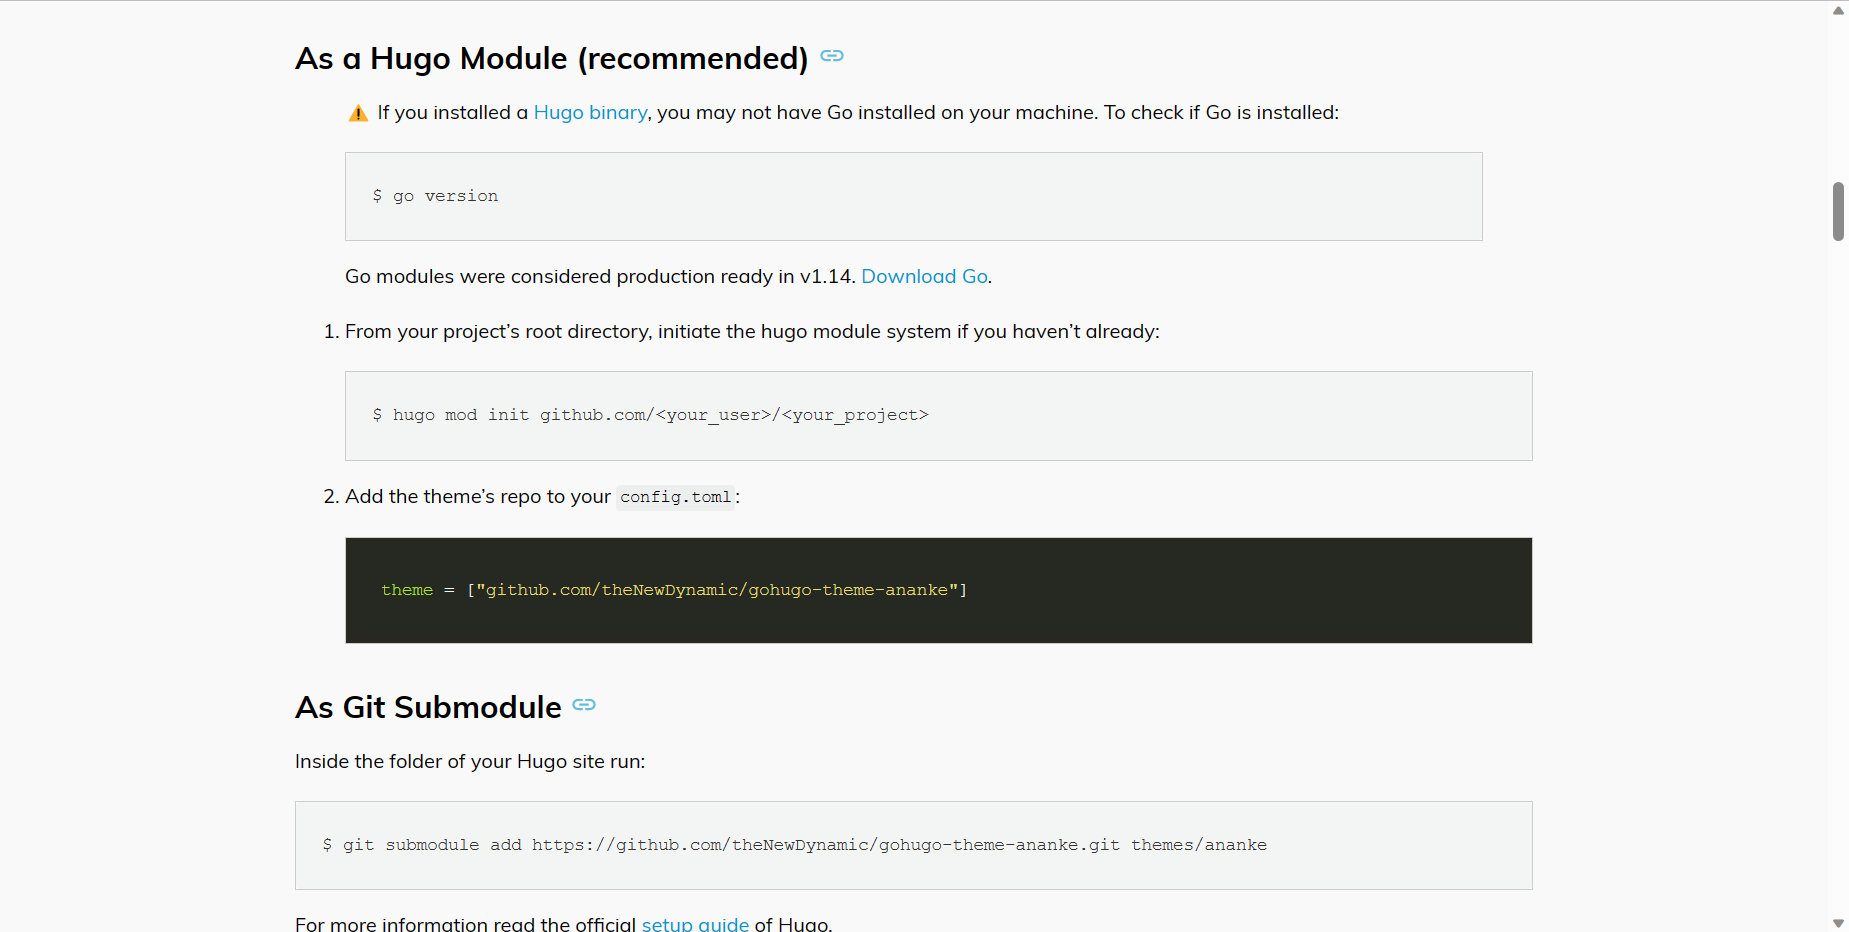
Task: Open the Hugo binary link
Action: click(x=590, y=112)
